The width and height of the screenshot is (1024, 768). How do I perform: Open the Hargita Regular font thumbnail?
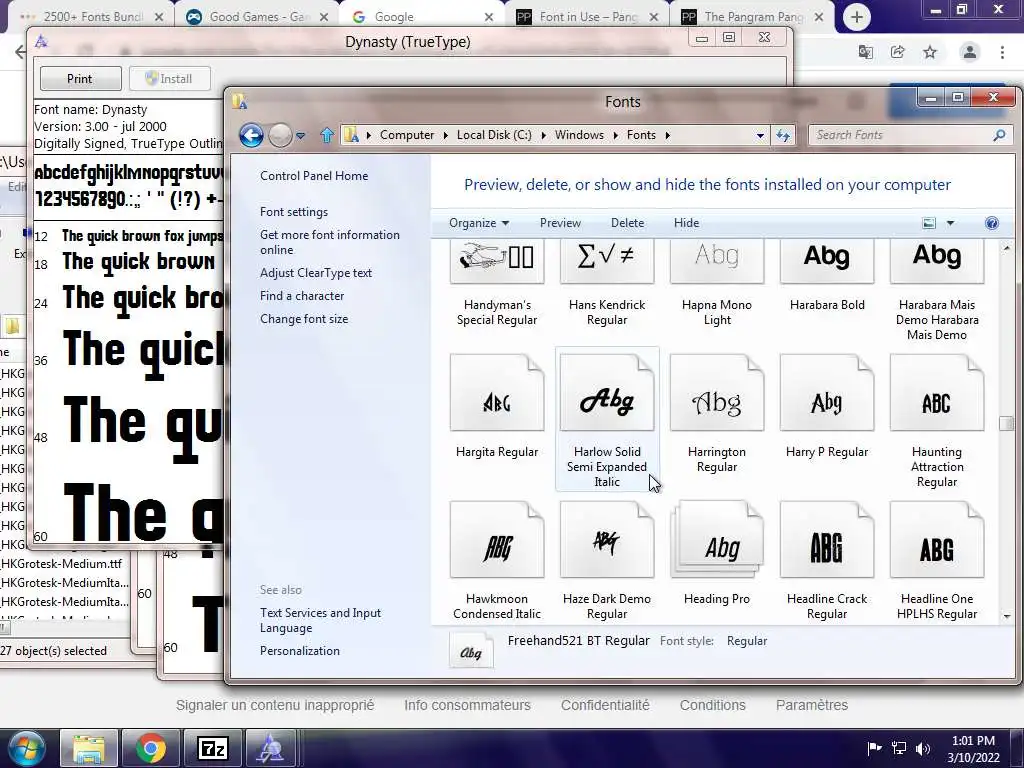coord(497,393)
